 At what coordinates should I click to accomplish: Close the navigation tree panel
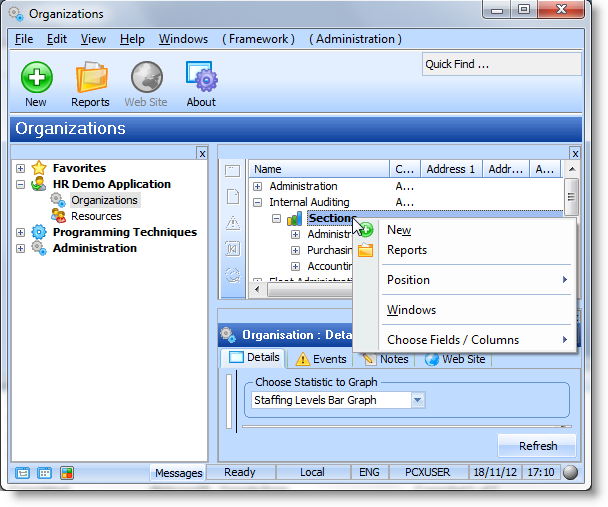point(202,154)
